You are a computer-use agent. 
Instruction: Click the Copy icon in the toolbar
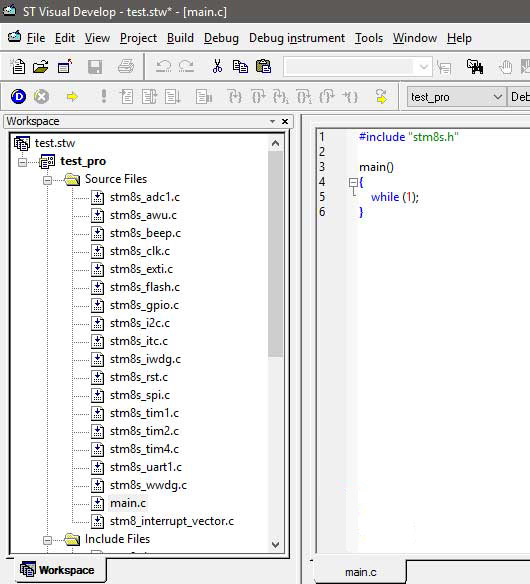point(240,67)
